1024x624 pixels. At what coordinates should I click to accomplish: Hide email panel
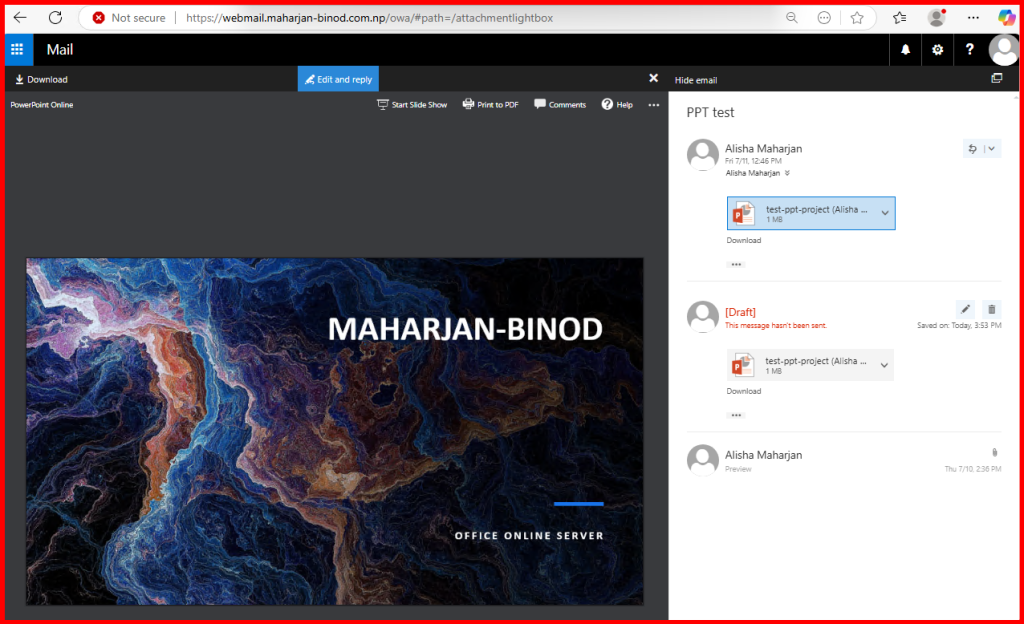point(696,80)
